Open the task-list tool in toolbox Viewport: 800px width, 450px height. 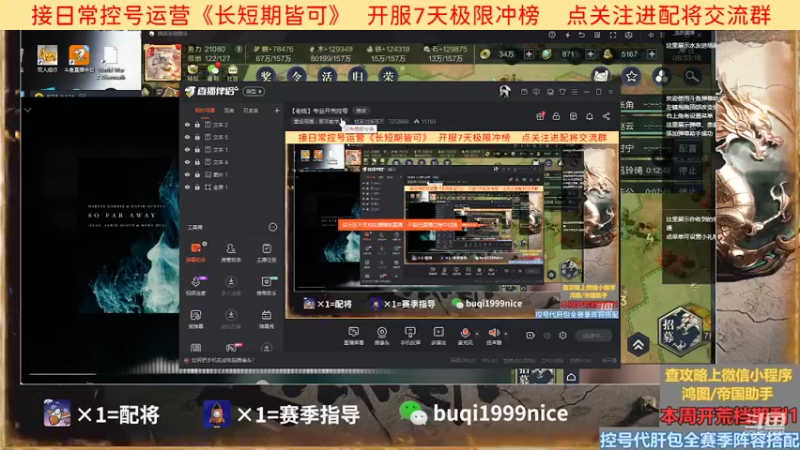tap(266, 253)
